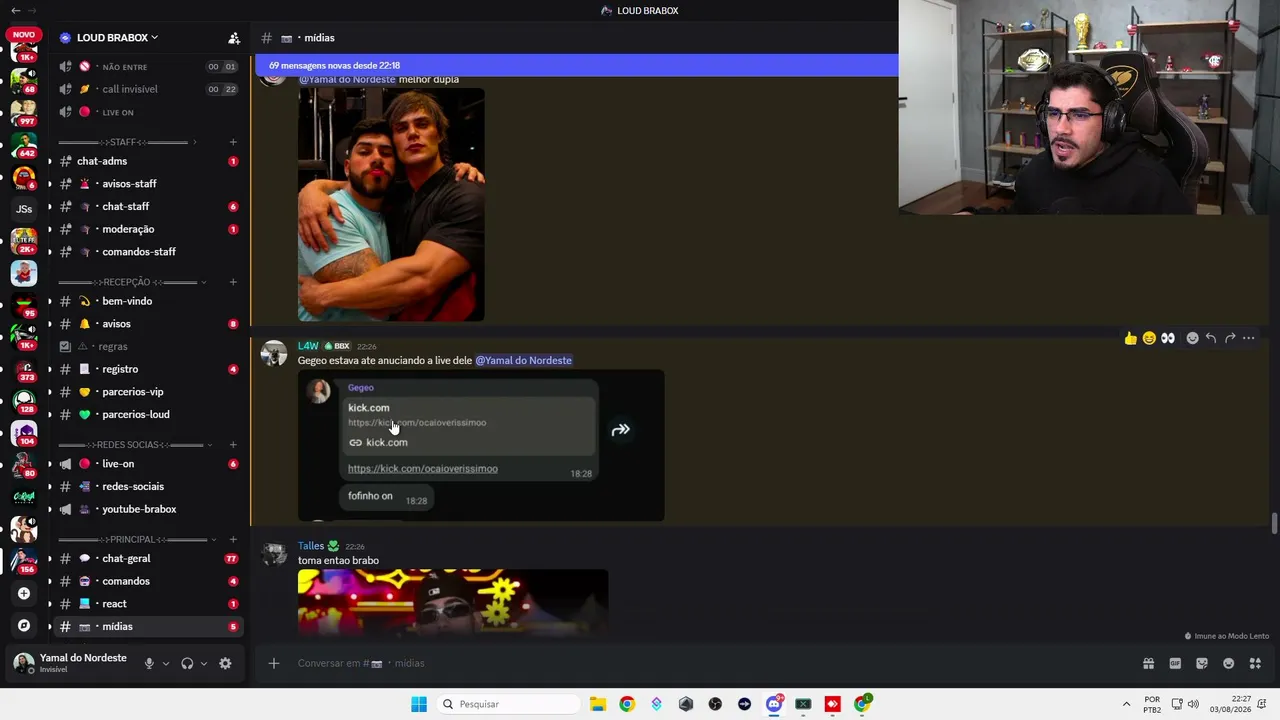1280x720 pixels.
Task: Open microphone input options chevron
Action: 166,663
